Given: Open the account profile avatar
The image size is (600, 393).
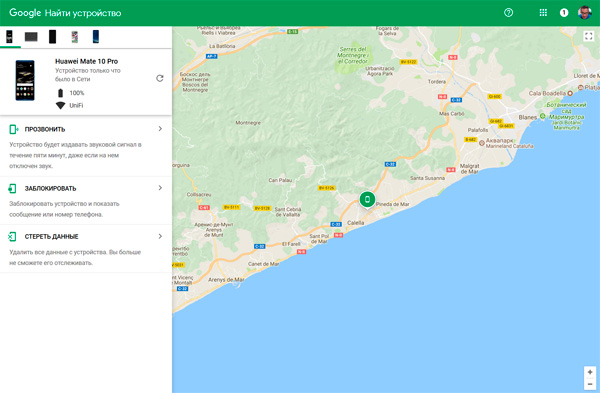Looking at the screenshot, I should (585, 13).
